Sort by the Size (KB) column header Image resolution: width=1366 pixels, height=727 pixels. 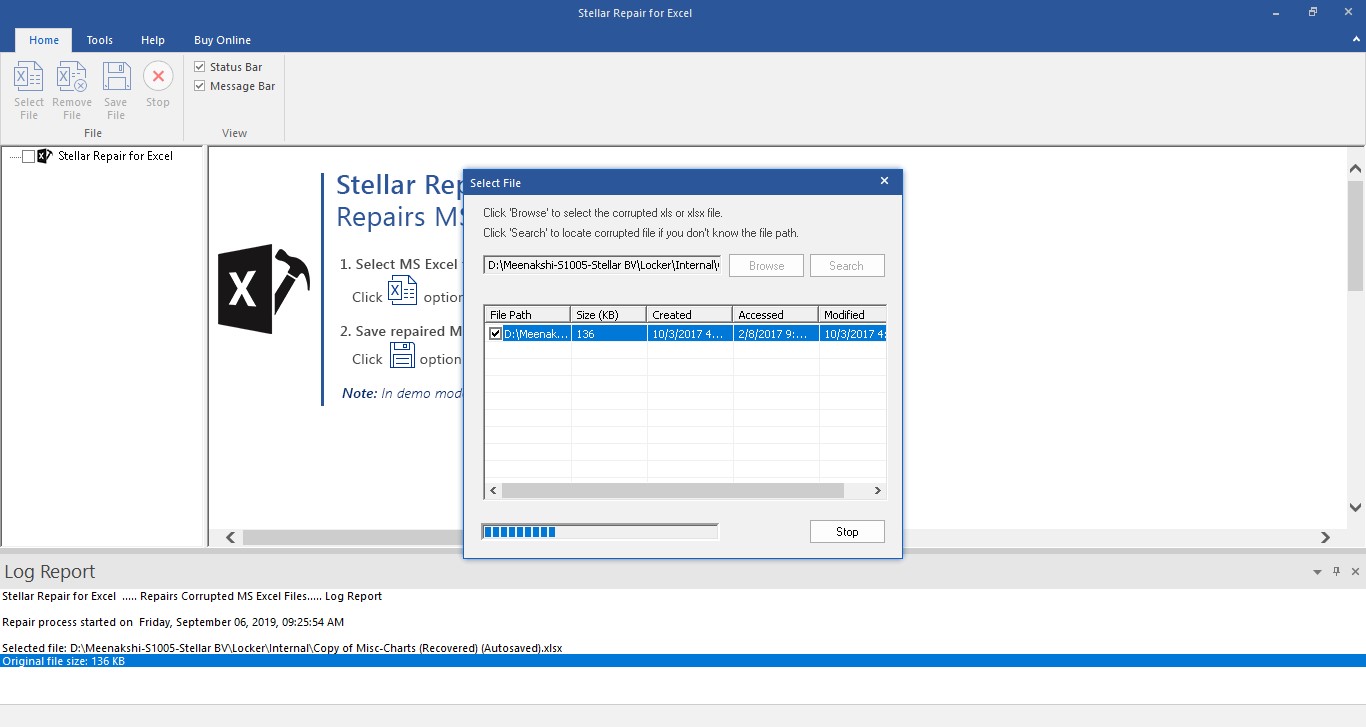coord(608,315)
